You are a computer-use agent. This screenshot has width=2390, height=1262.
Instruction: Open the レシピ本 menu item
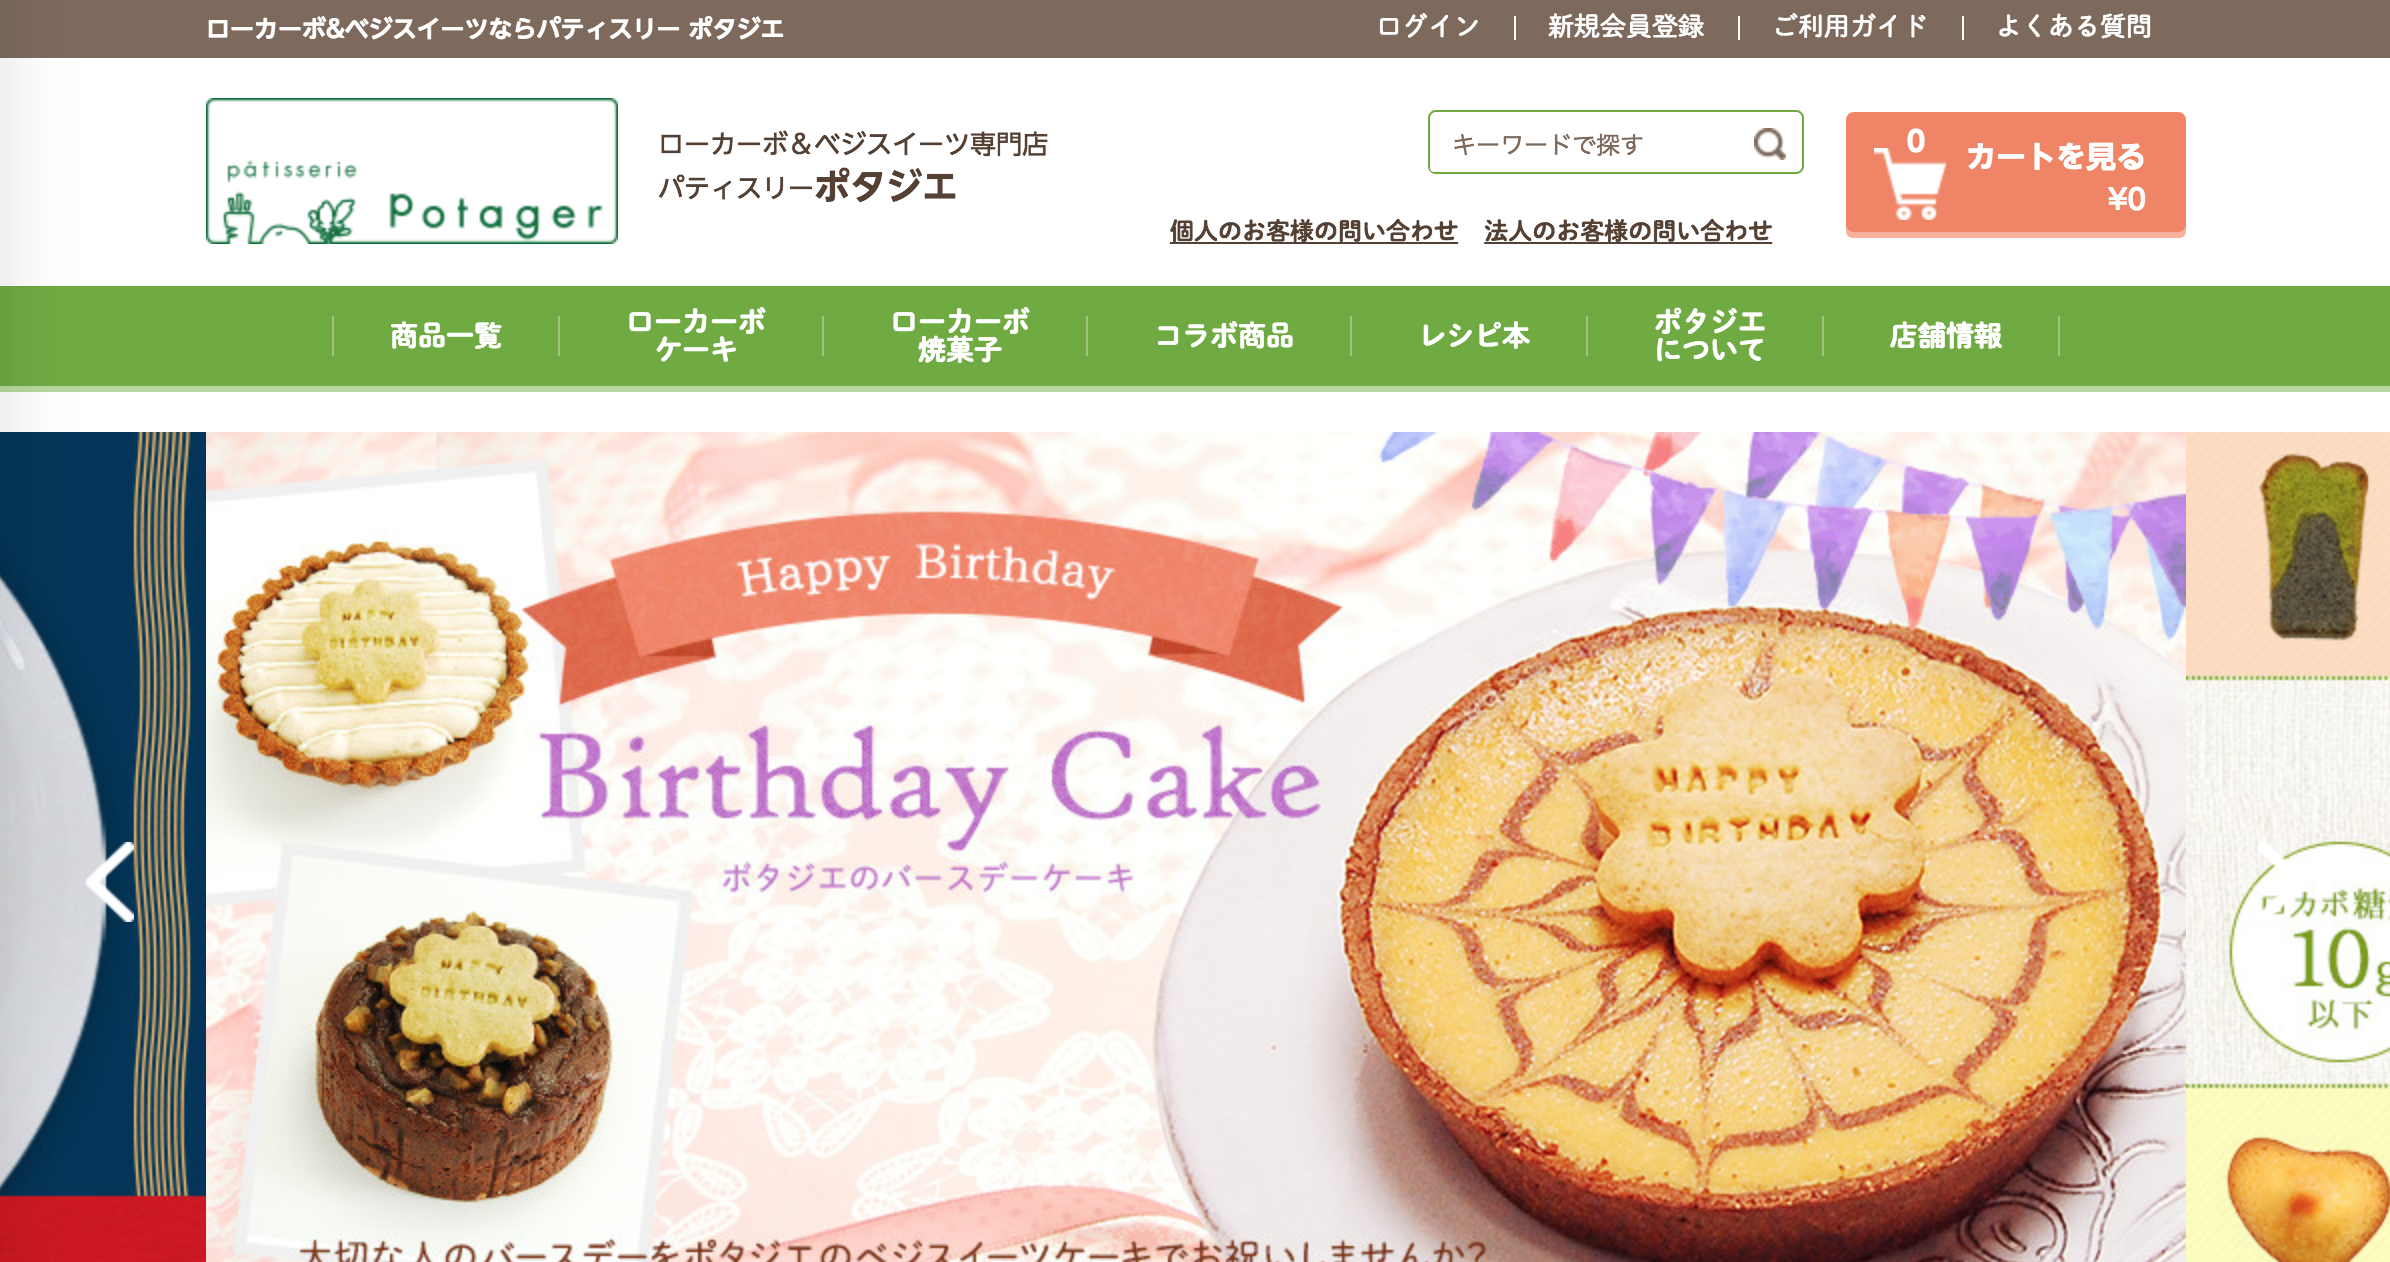click(x=1475, y=336)
